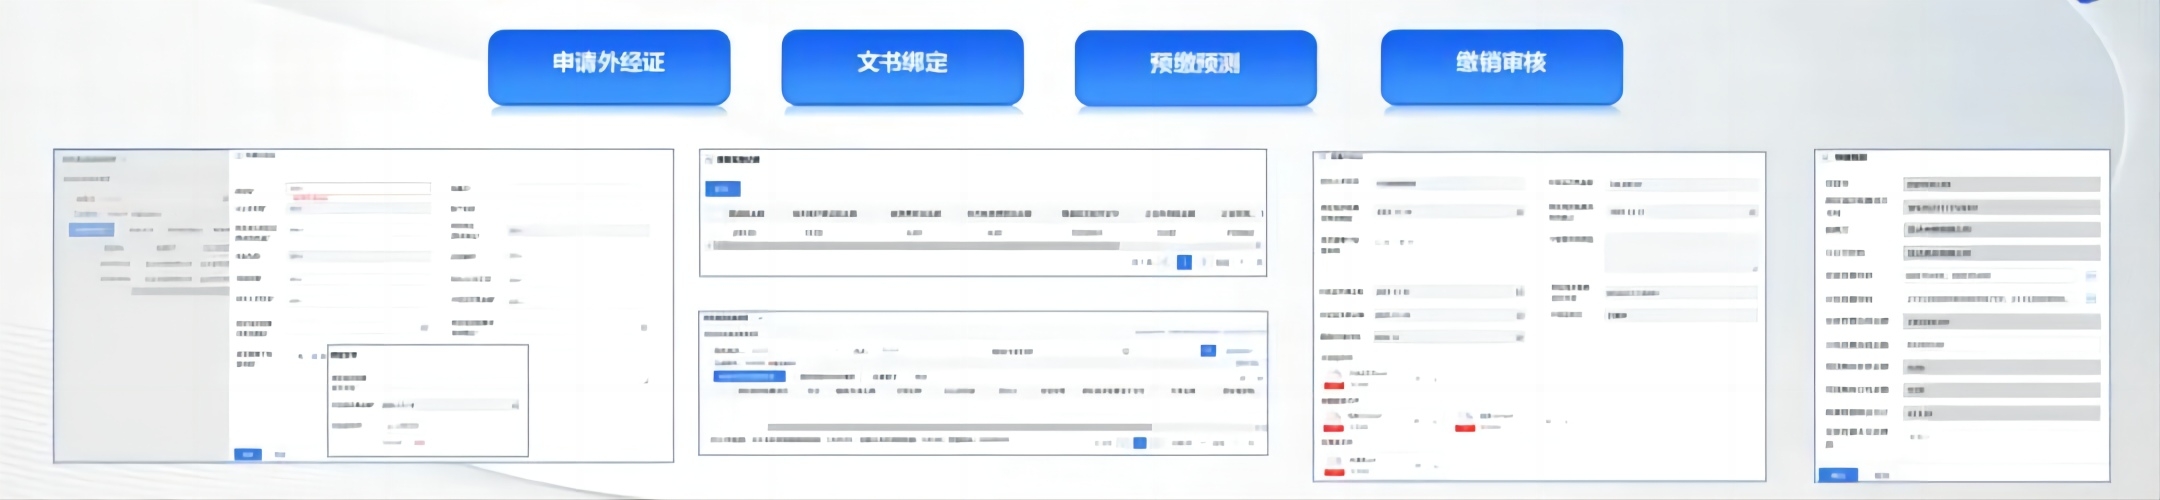Viewport: 2160px width, 500px height.
Task: Click the 申请外经证 button
Action: 608,64
